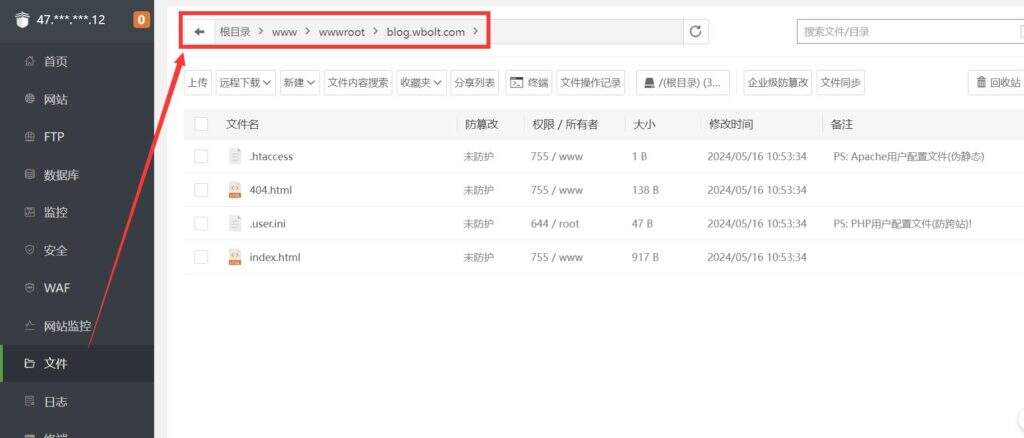Click the .htaccess file icon
1024x438 pixels.
(x=235, y=156)
